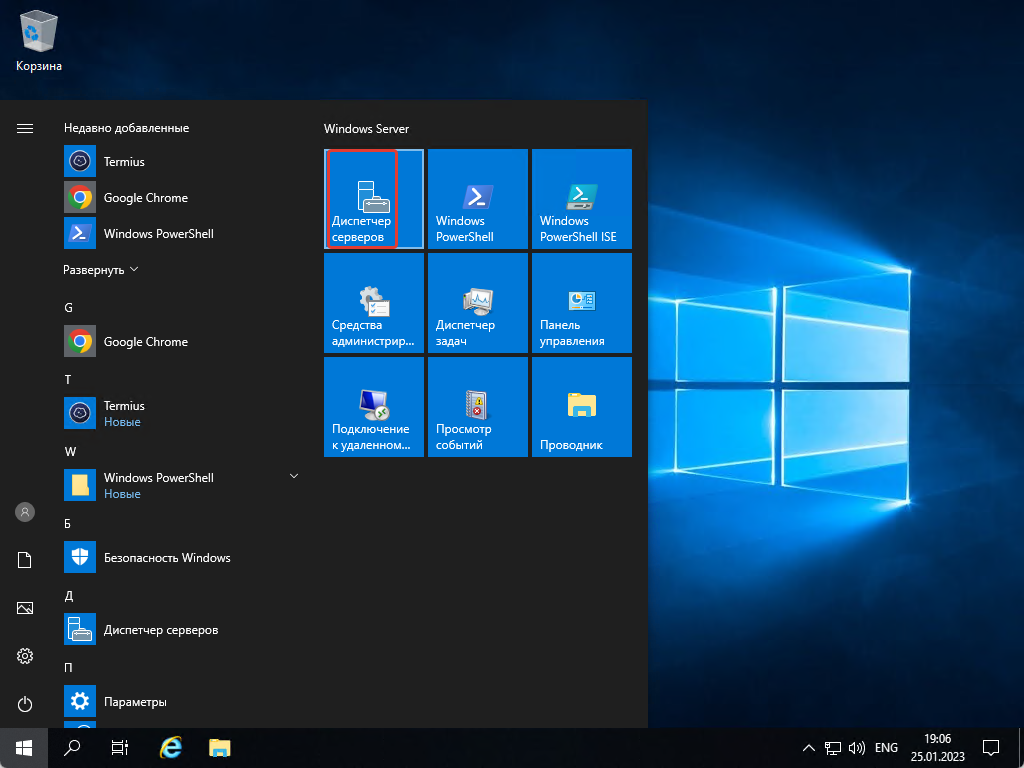The image size is (1024, 768).
Task: Open the Pictures icon in Start rail
Action: tap(25, 608)
